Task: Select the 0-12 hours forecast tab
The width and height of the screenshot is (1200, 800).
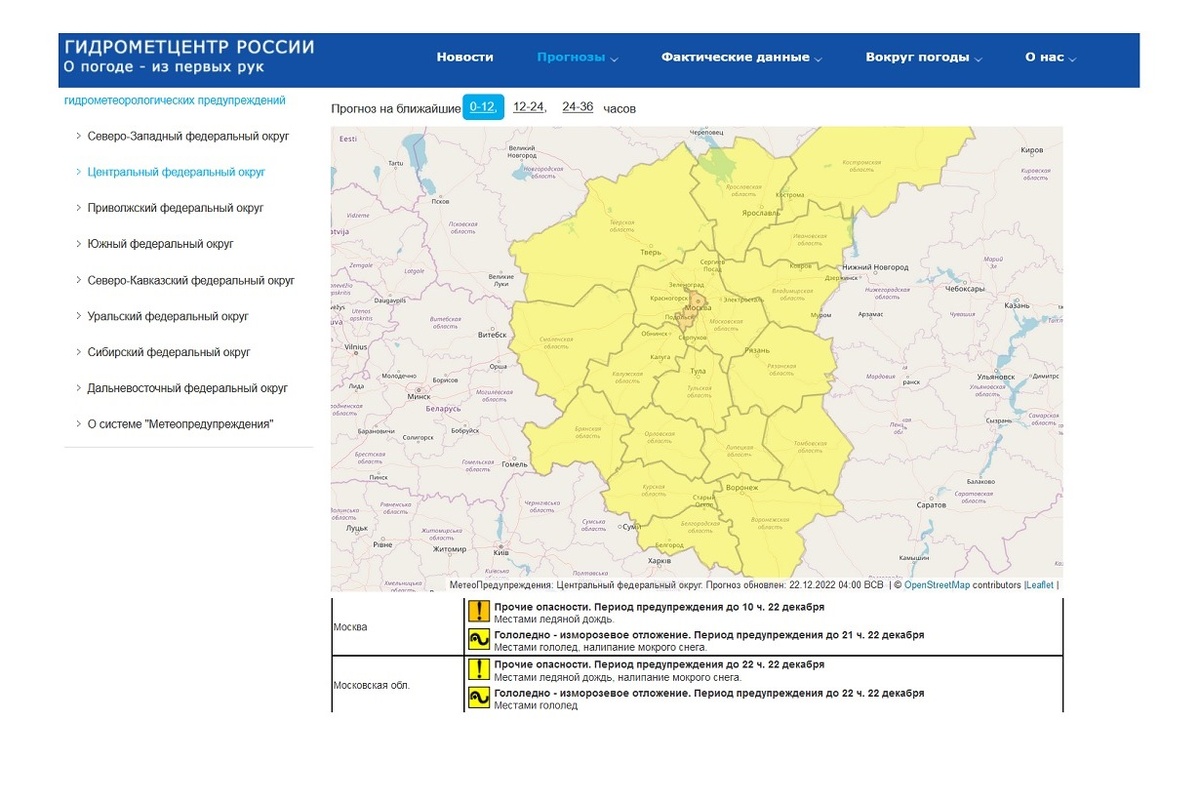Action: click(x=483, y=107)
